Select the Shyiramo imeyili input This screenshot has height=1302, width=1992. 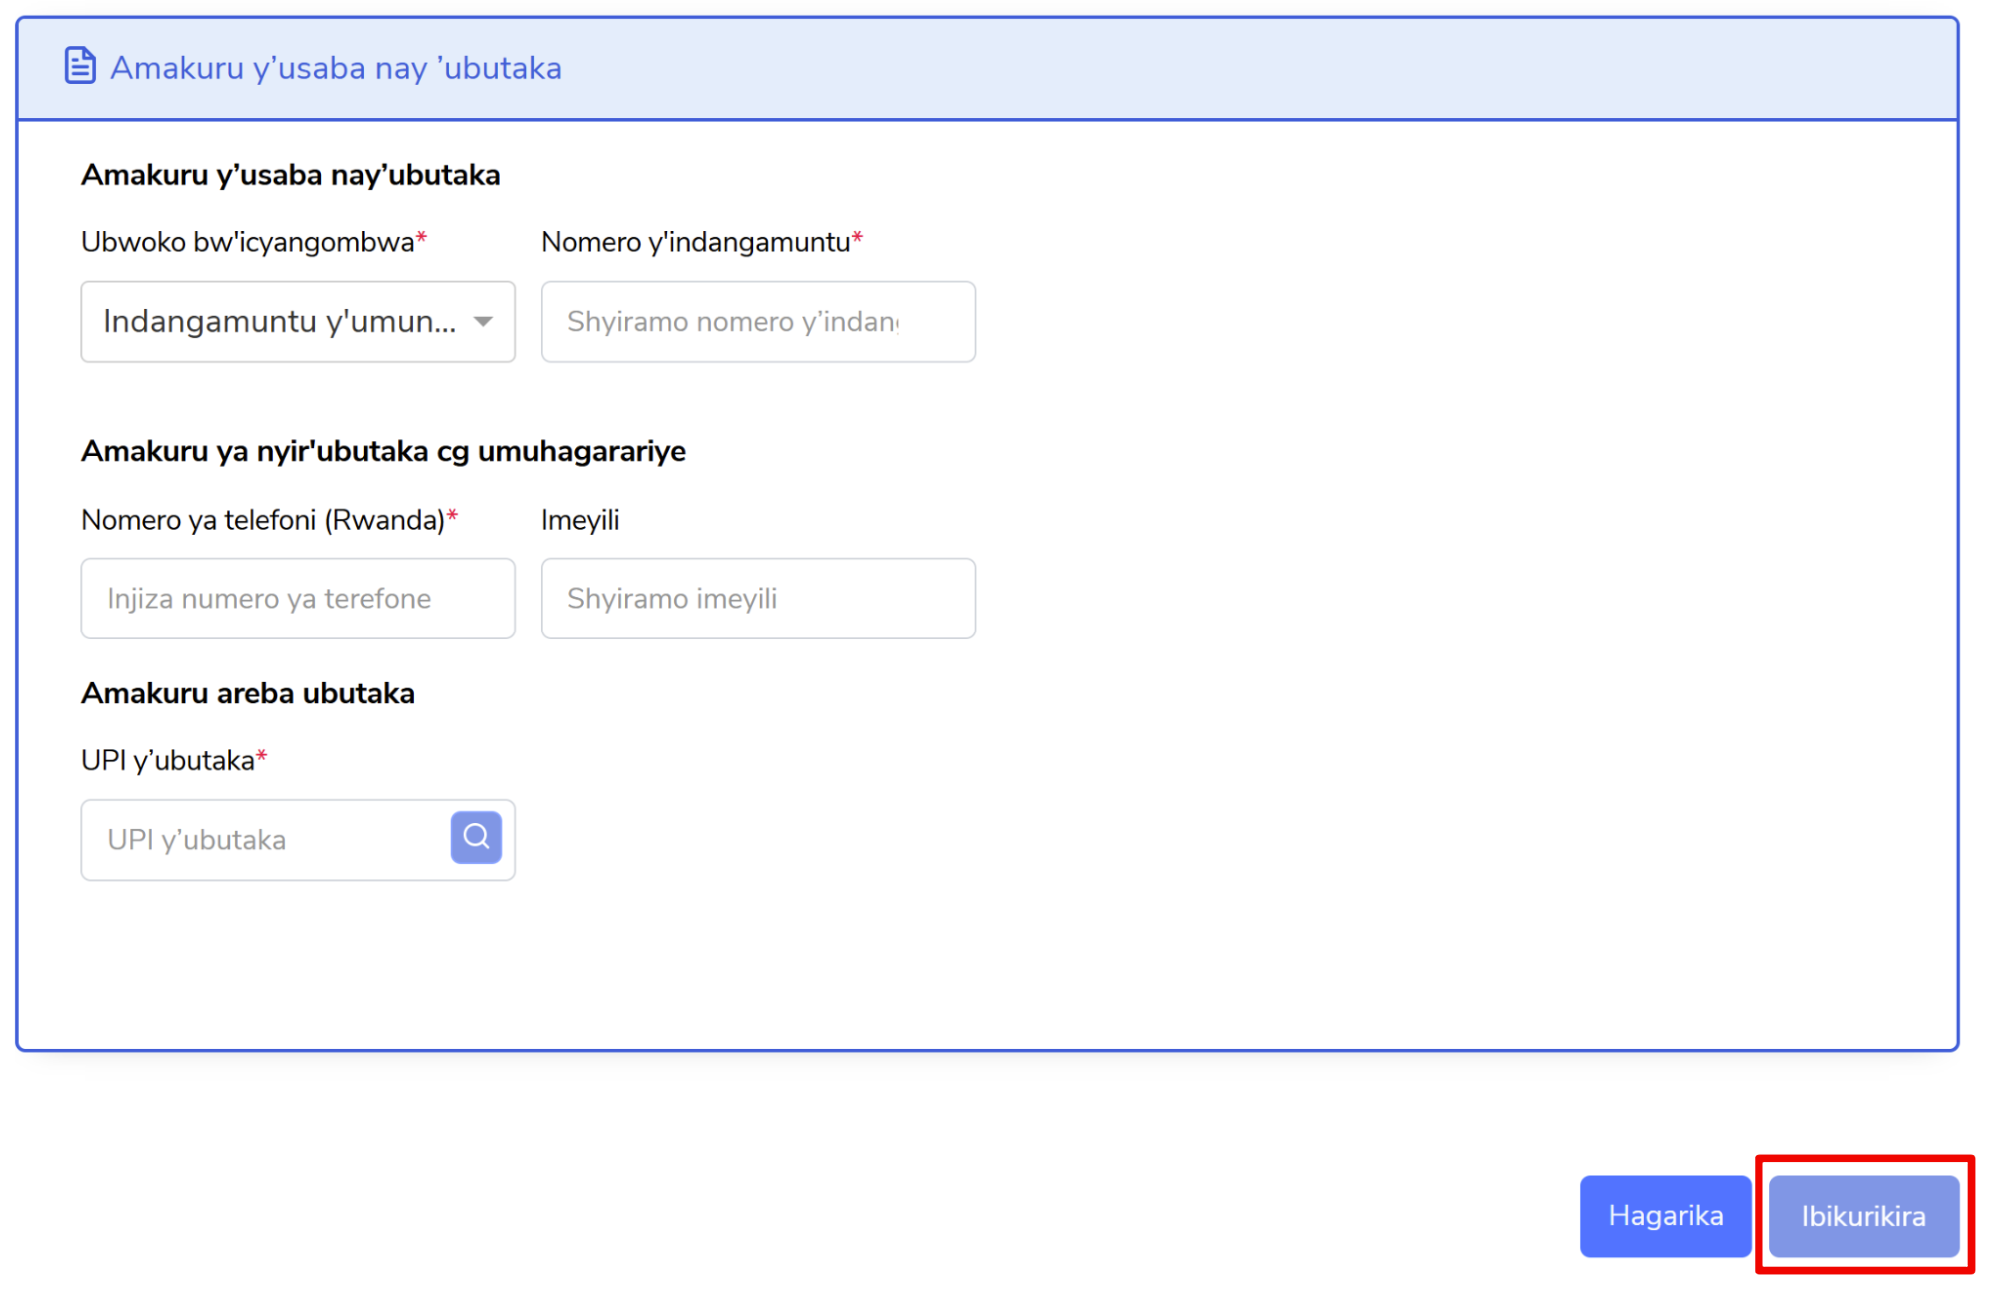[757, 598]
